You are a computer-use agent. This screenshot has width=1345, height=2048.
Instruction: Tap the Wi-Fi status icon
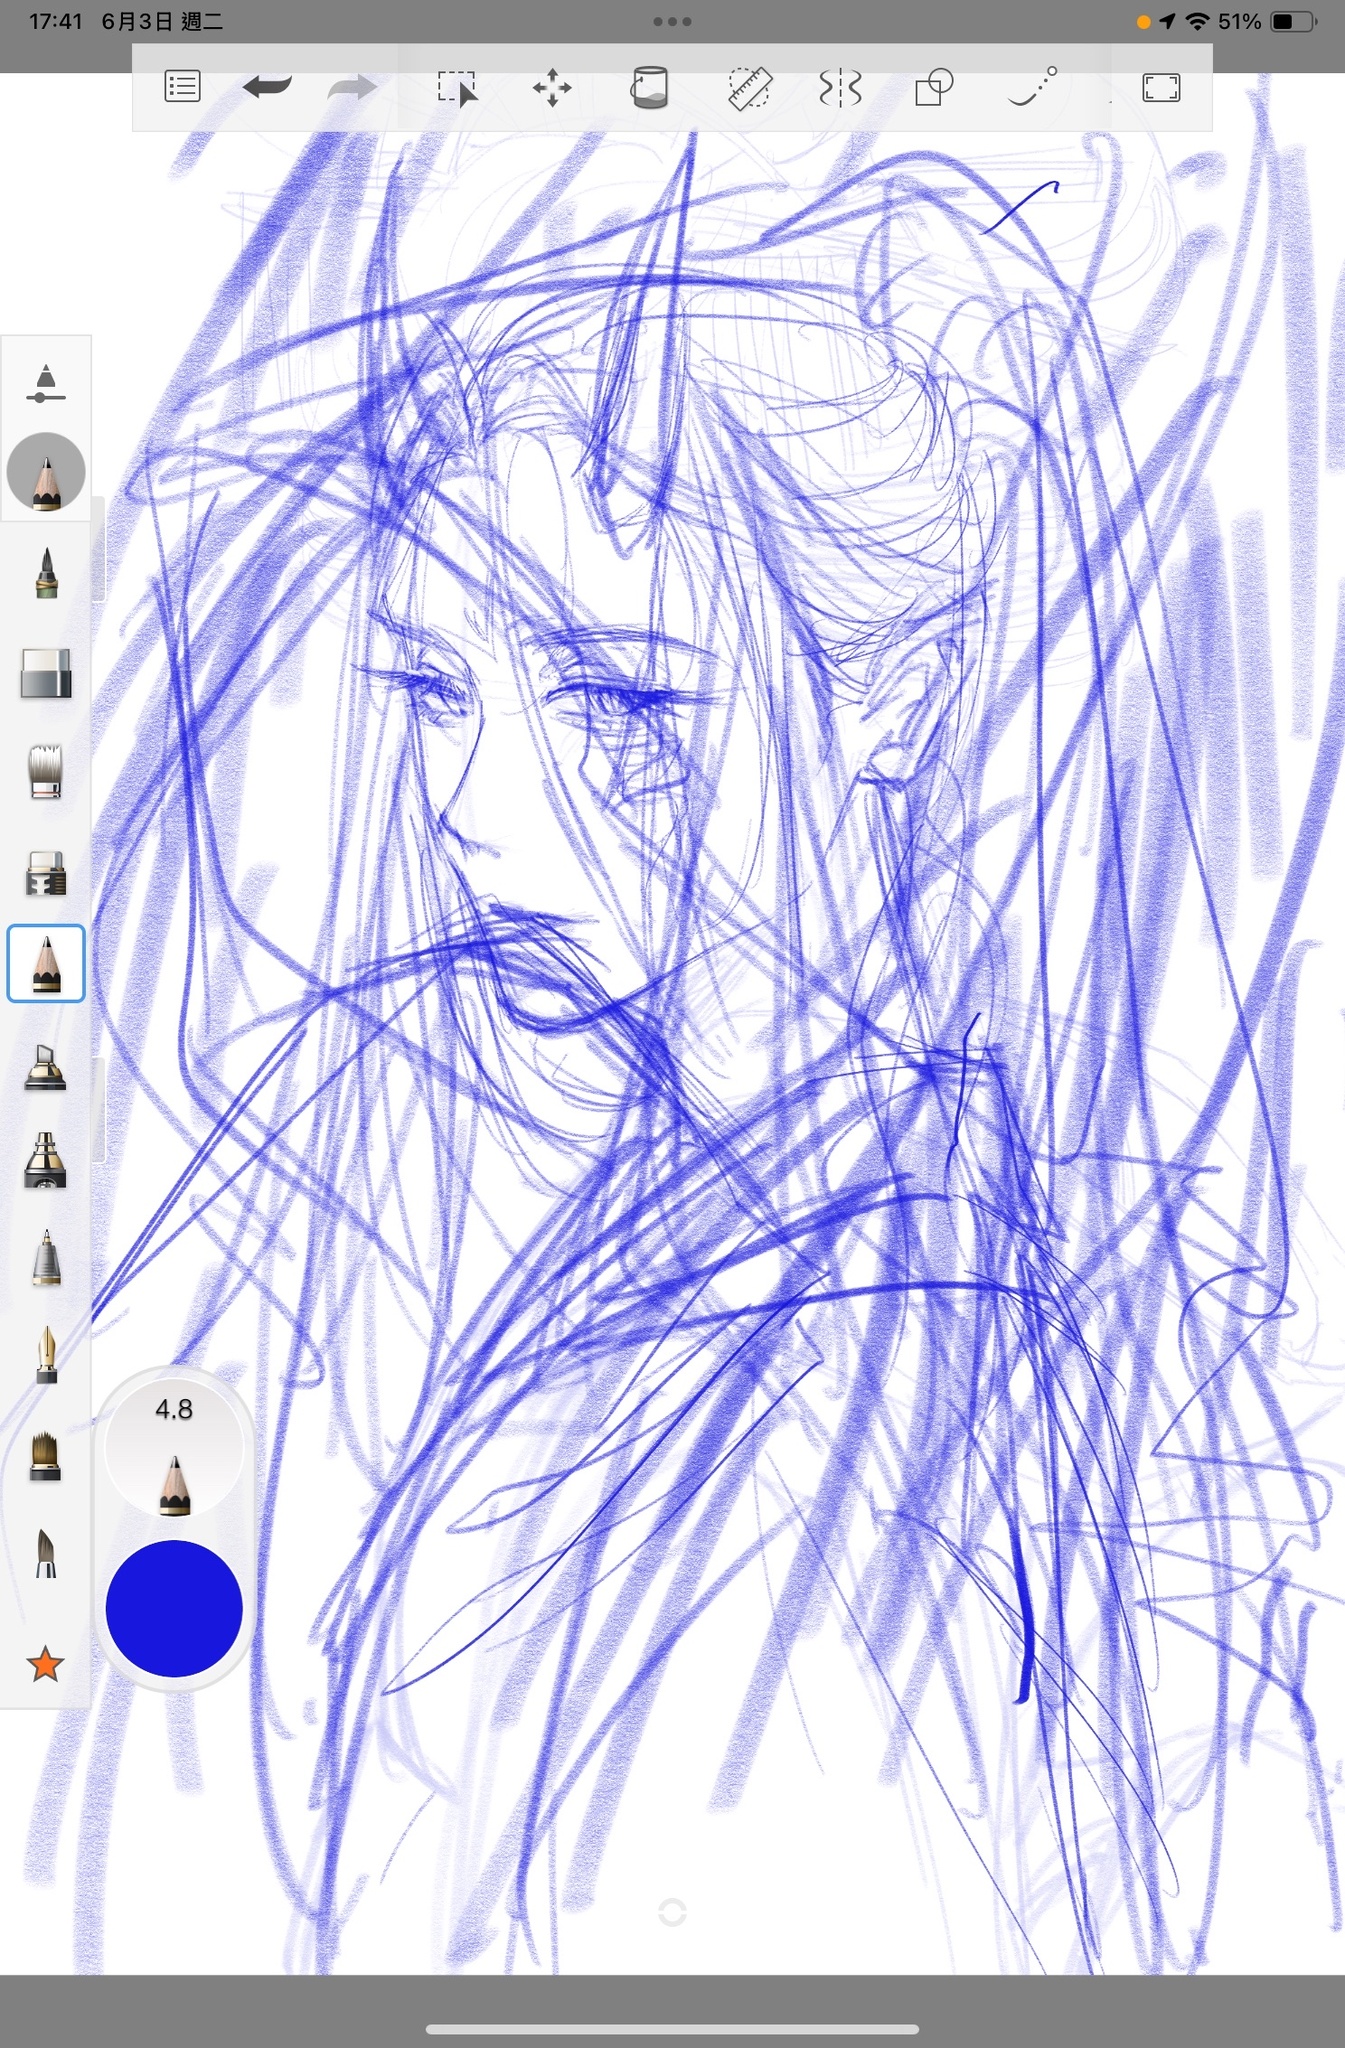tap(1197, 21)
